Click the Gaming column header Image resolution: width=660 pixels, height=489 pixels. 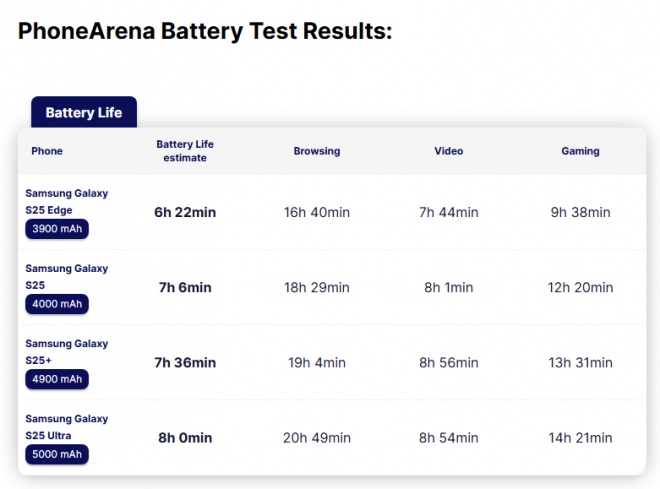coord(580,151)
